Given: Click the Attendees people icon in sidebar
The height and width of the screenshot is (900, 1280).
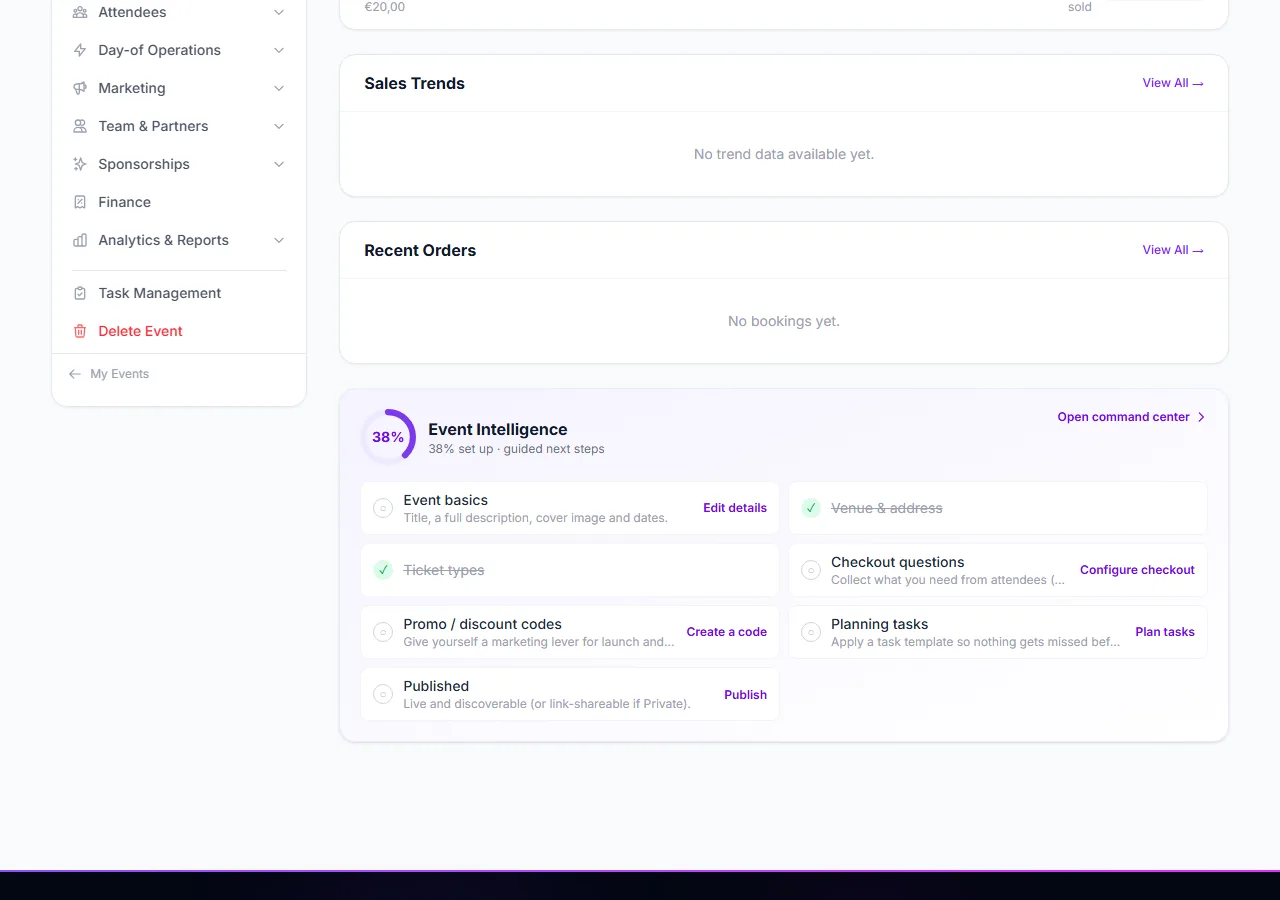Looking at the screenshot, I should pos(80,12).
